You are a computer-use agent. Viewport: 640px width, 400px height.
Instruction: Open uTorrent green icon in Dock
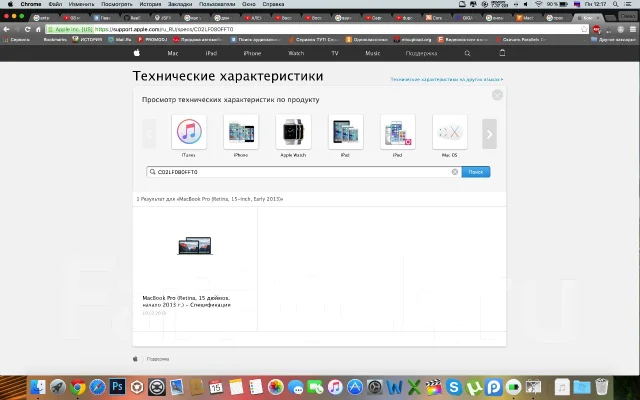473,387
